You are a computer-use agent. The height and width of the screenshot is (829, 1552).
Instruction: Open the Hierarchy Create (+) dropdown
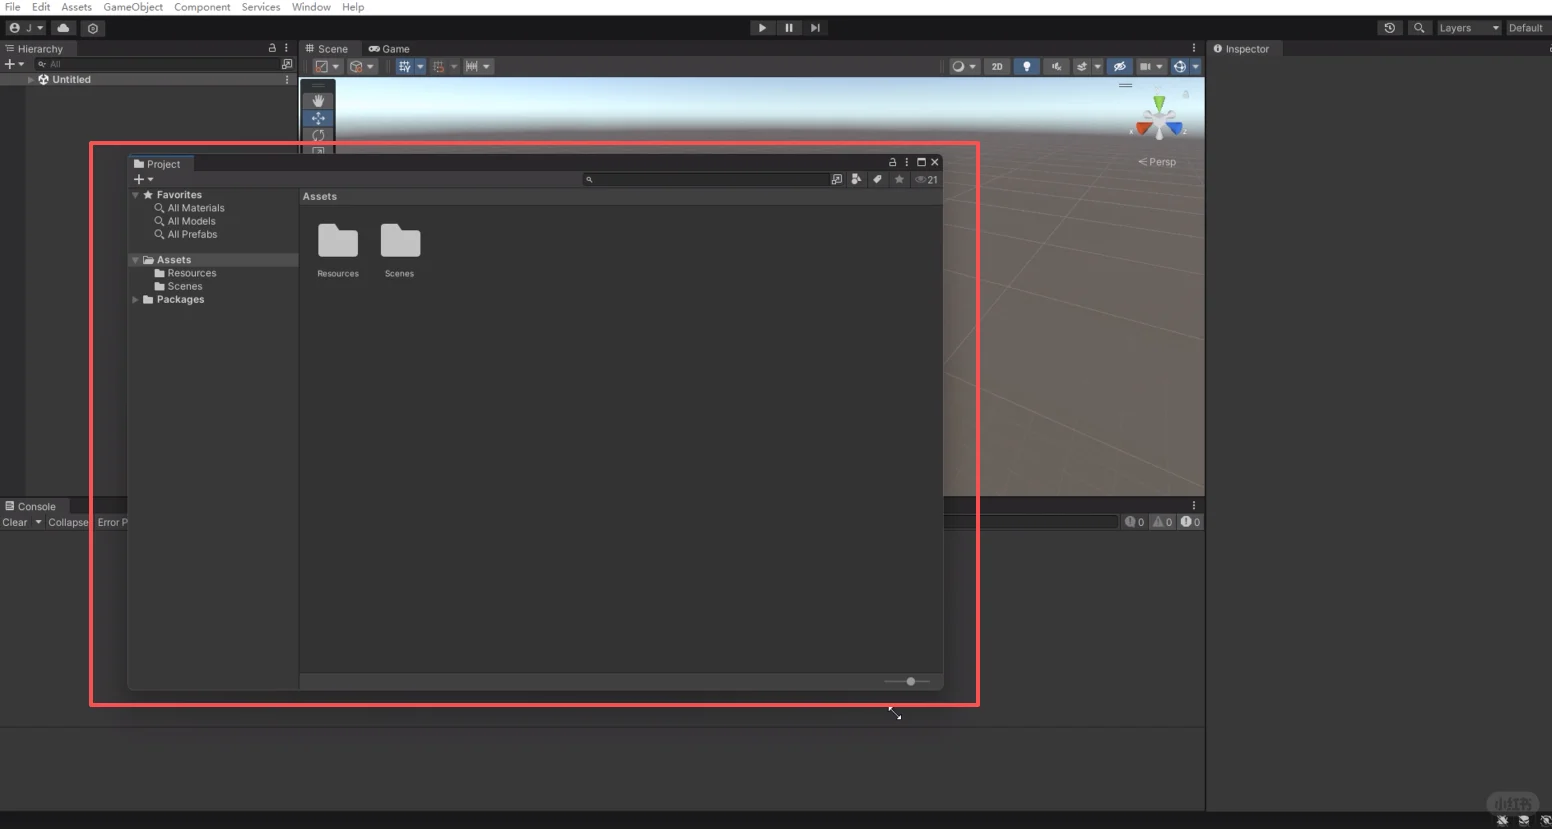tap(14, 64)
